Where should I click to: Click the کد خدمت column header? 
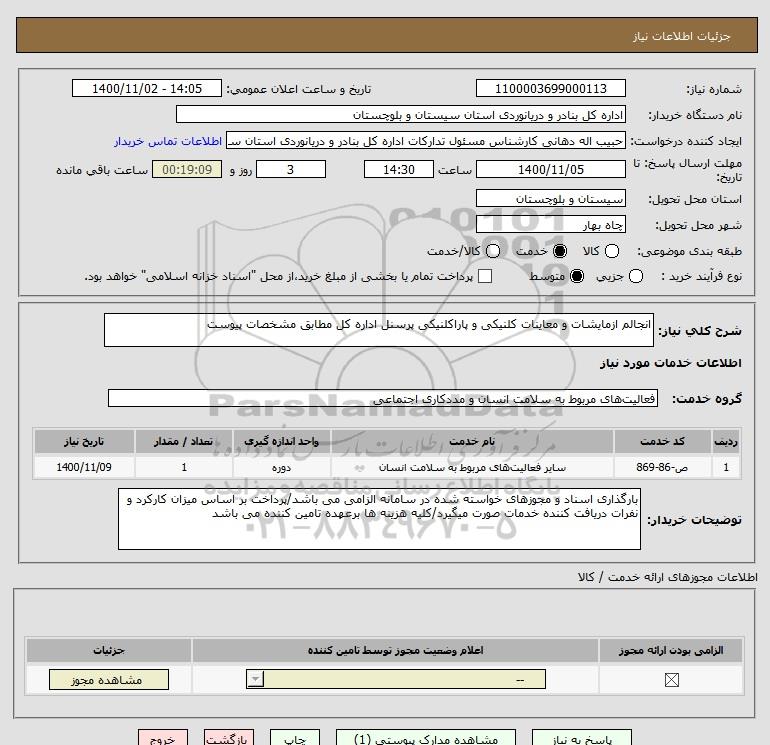coord(662,441)
